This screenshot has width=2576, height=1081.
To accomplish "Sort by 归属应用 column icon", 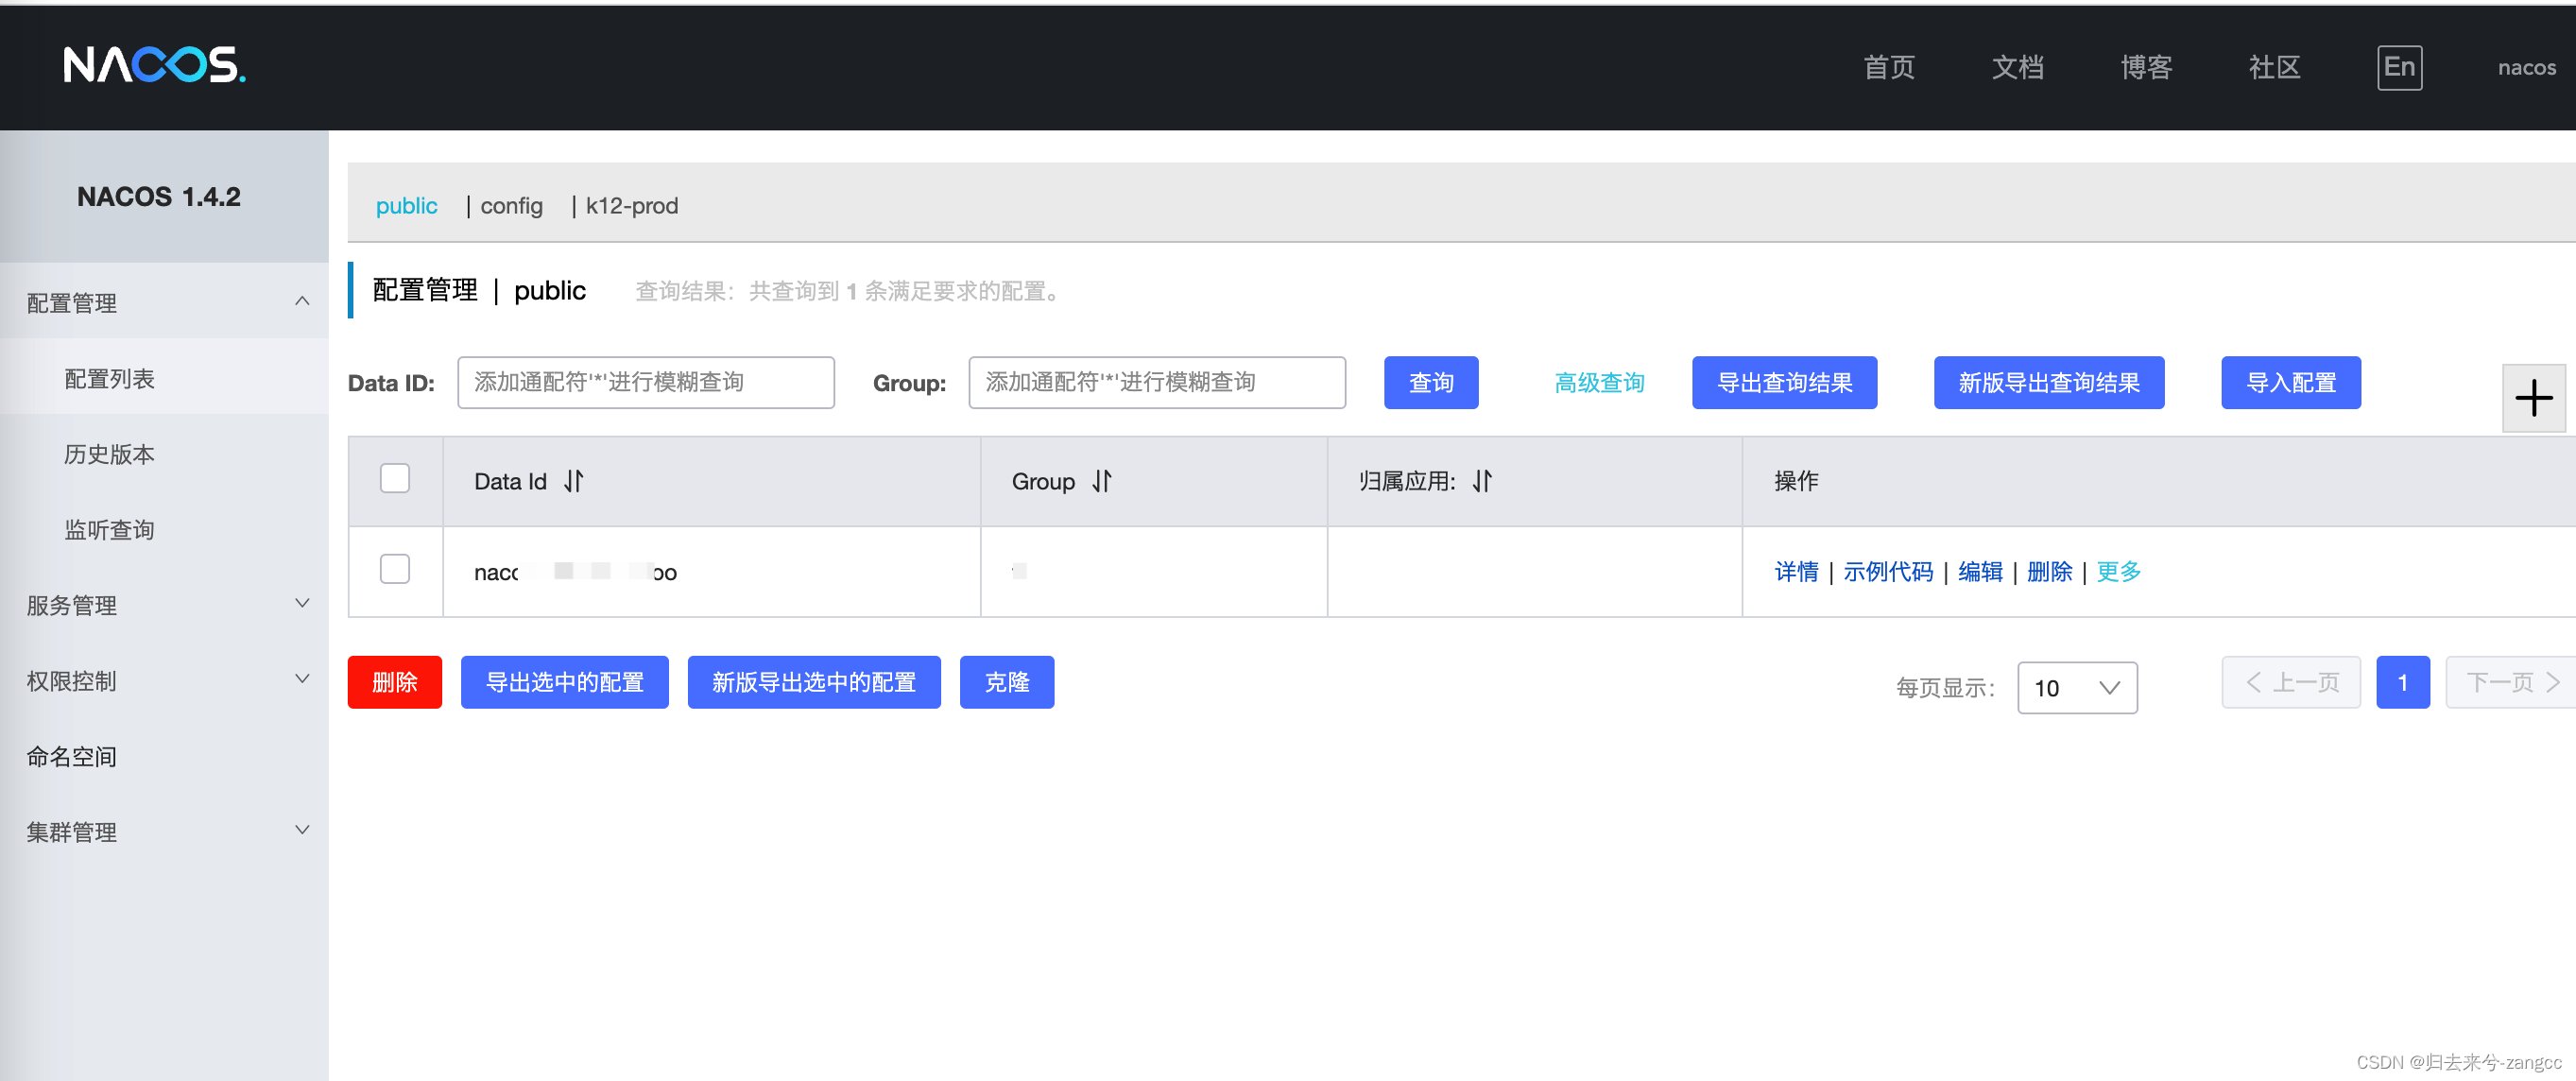I will (x=1481, y=481).
